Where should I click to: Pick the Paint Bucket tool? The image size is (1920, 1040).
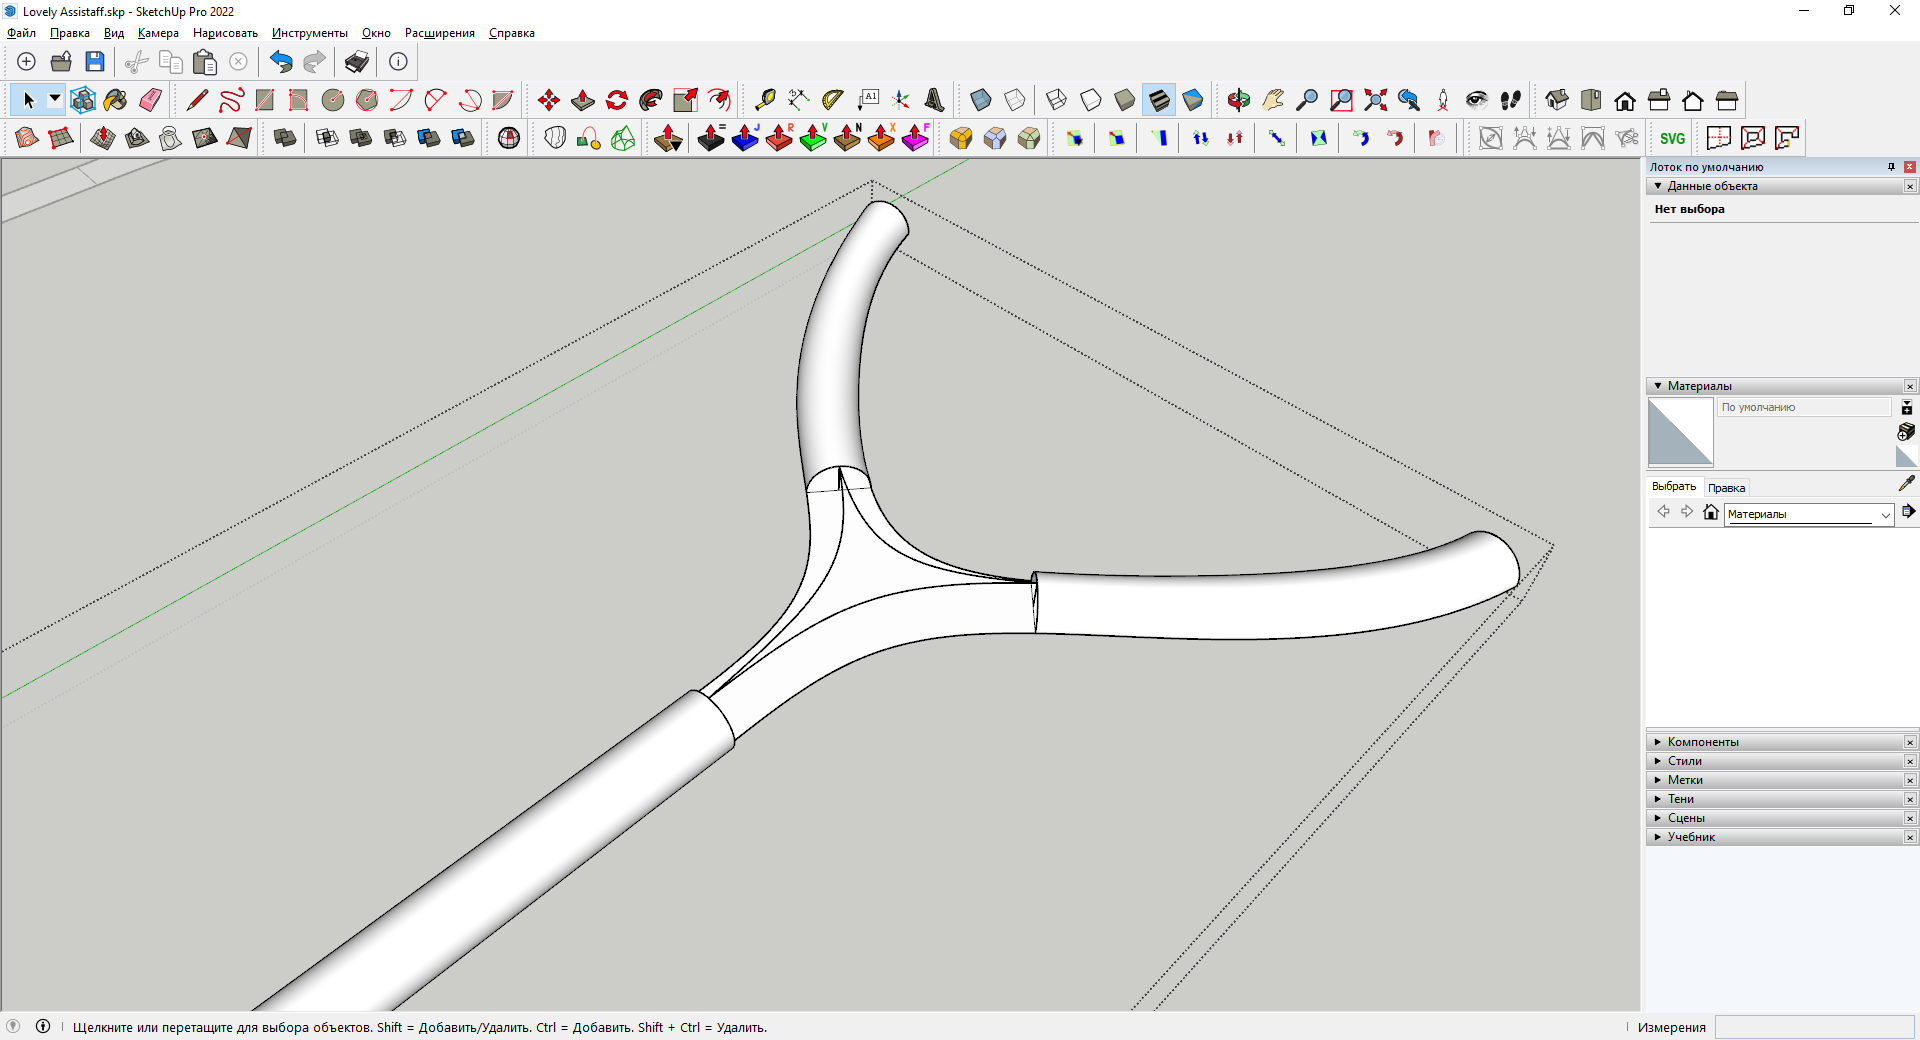[x=116, y=100]
